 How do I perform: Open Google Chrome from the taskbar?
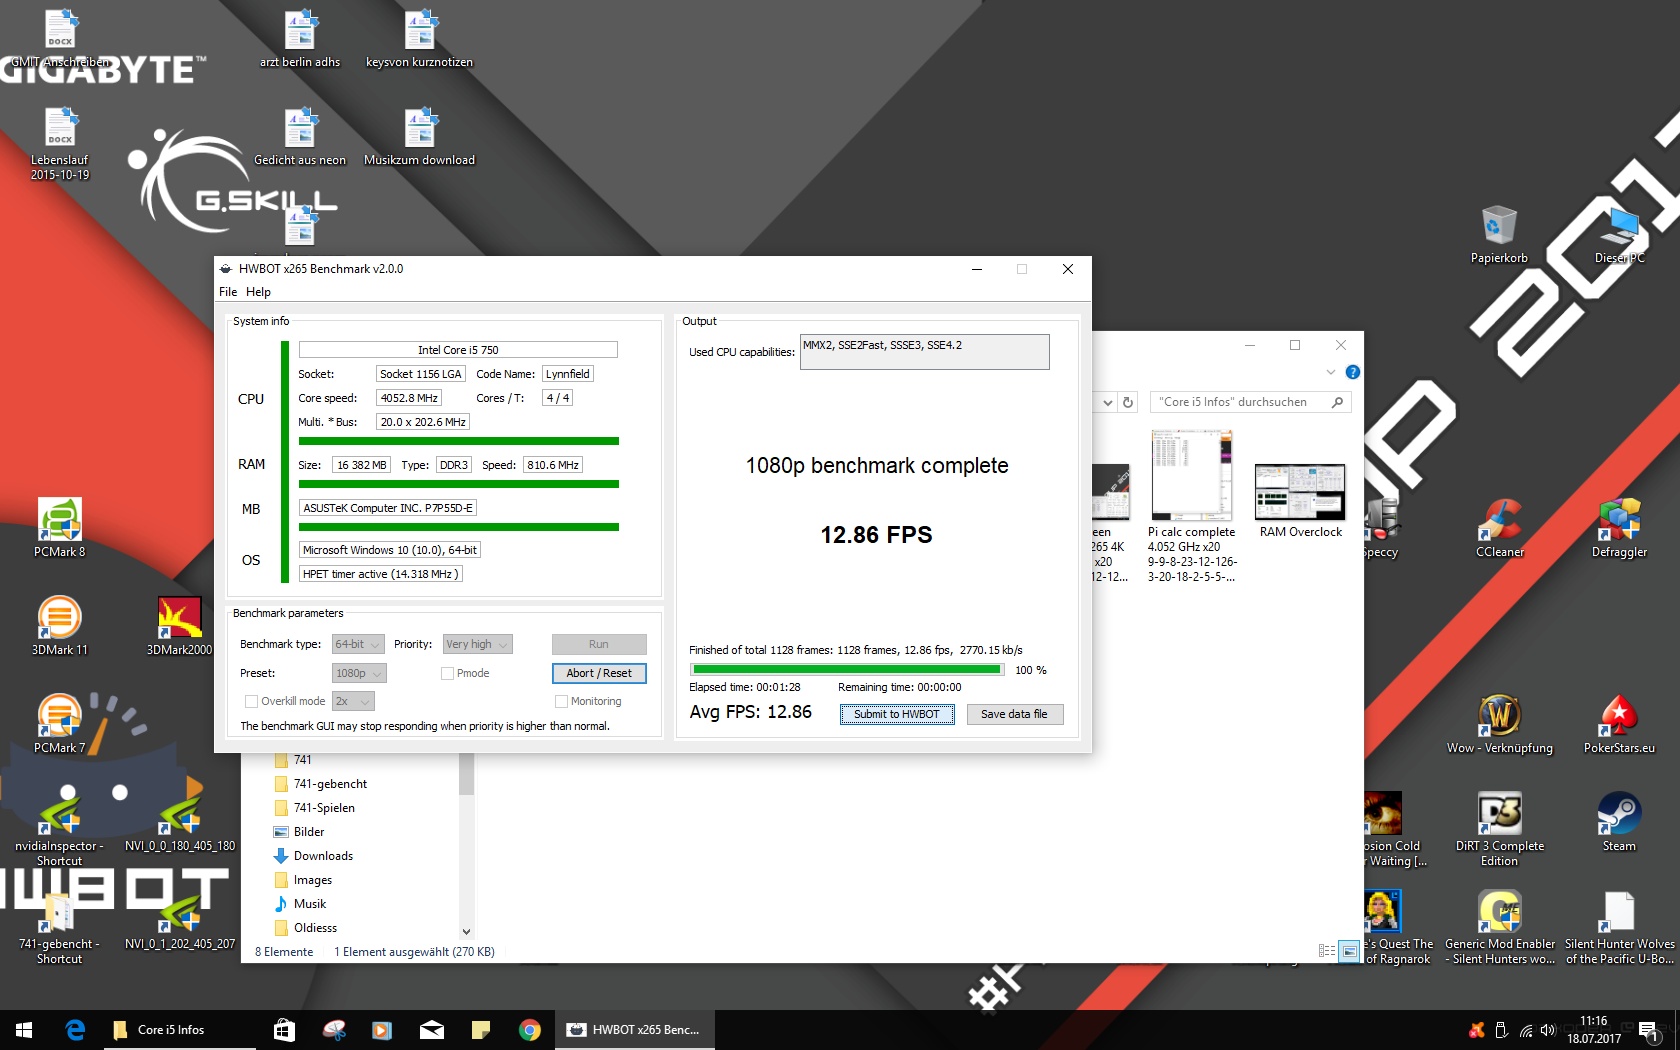click(530, 1030)
